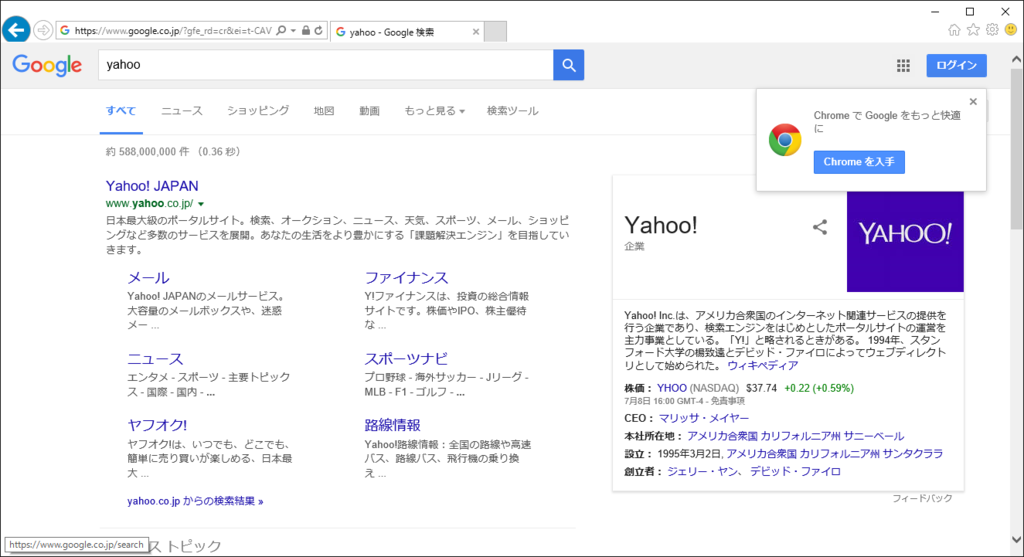Close the Chrome promotion popup

point(973,102)
